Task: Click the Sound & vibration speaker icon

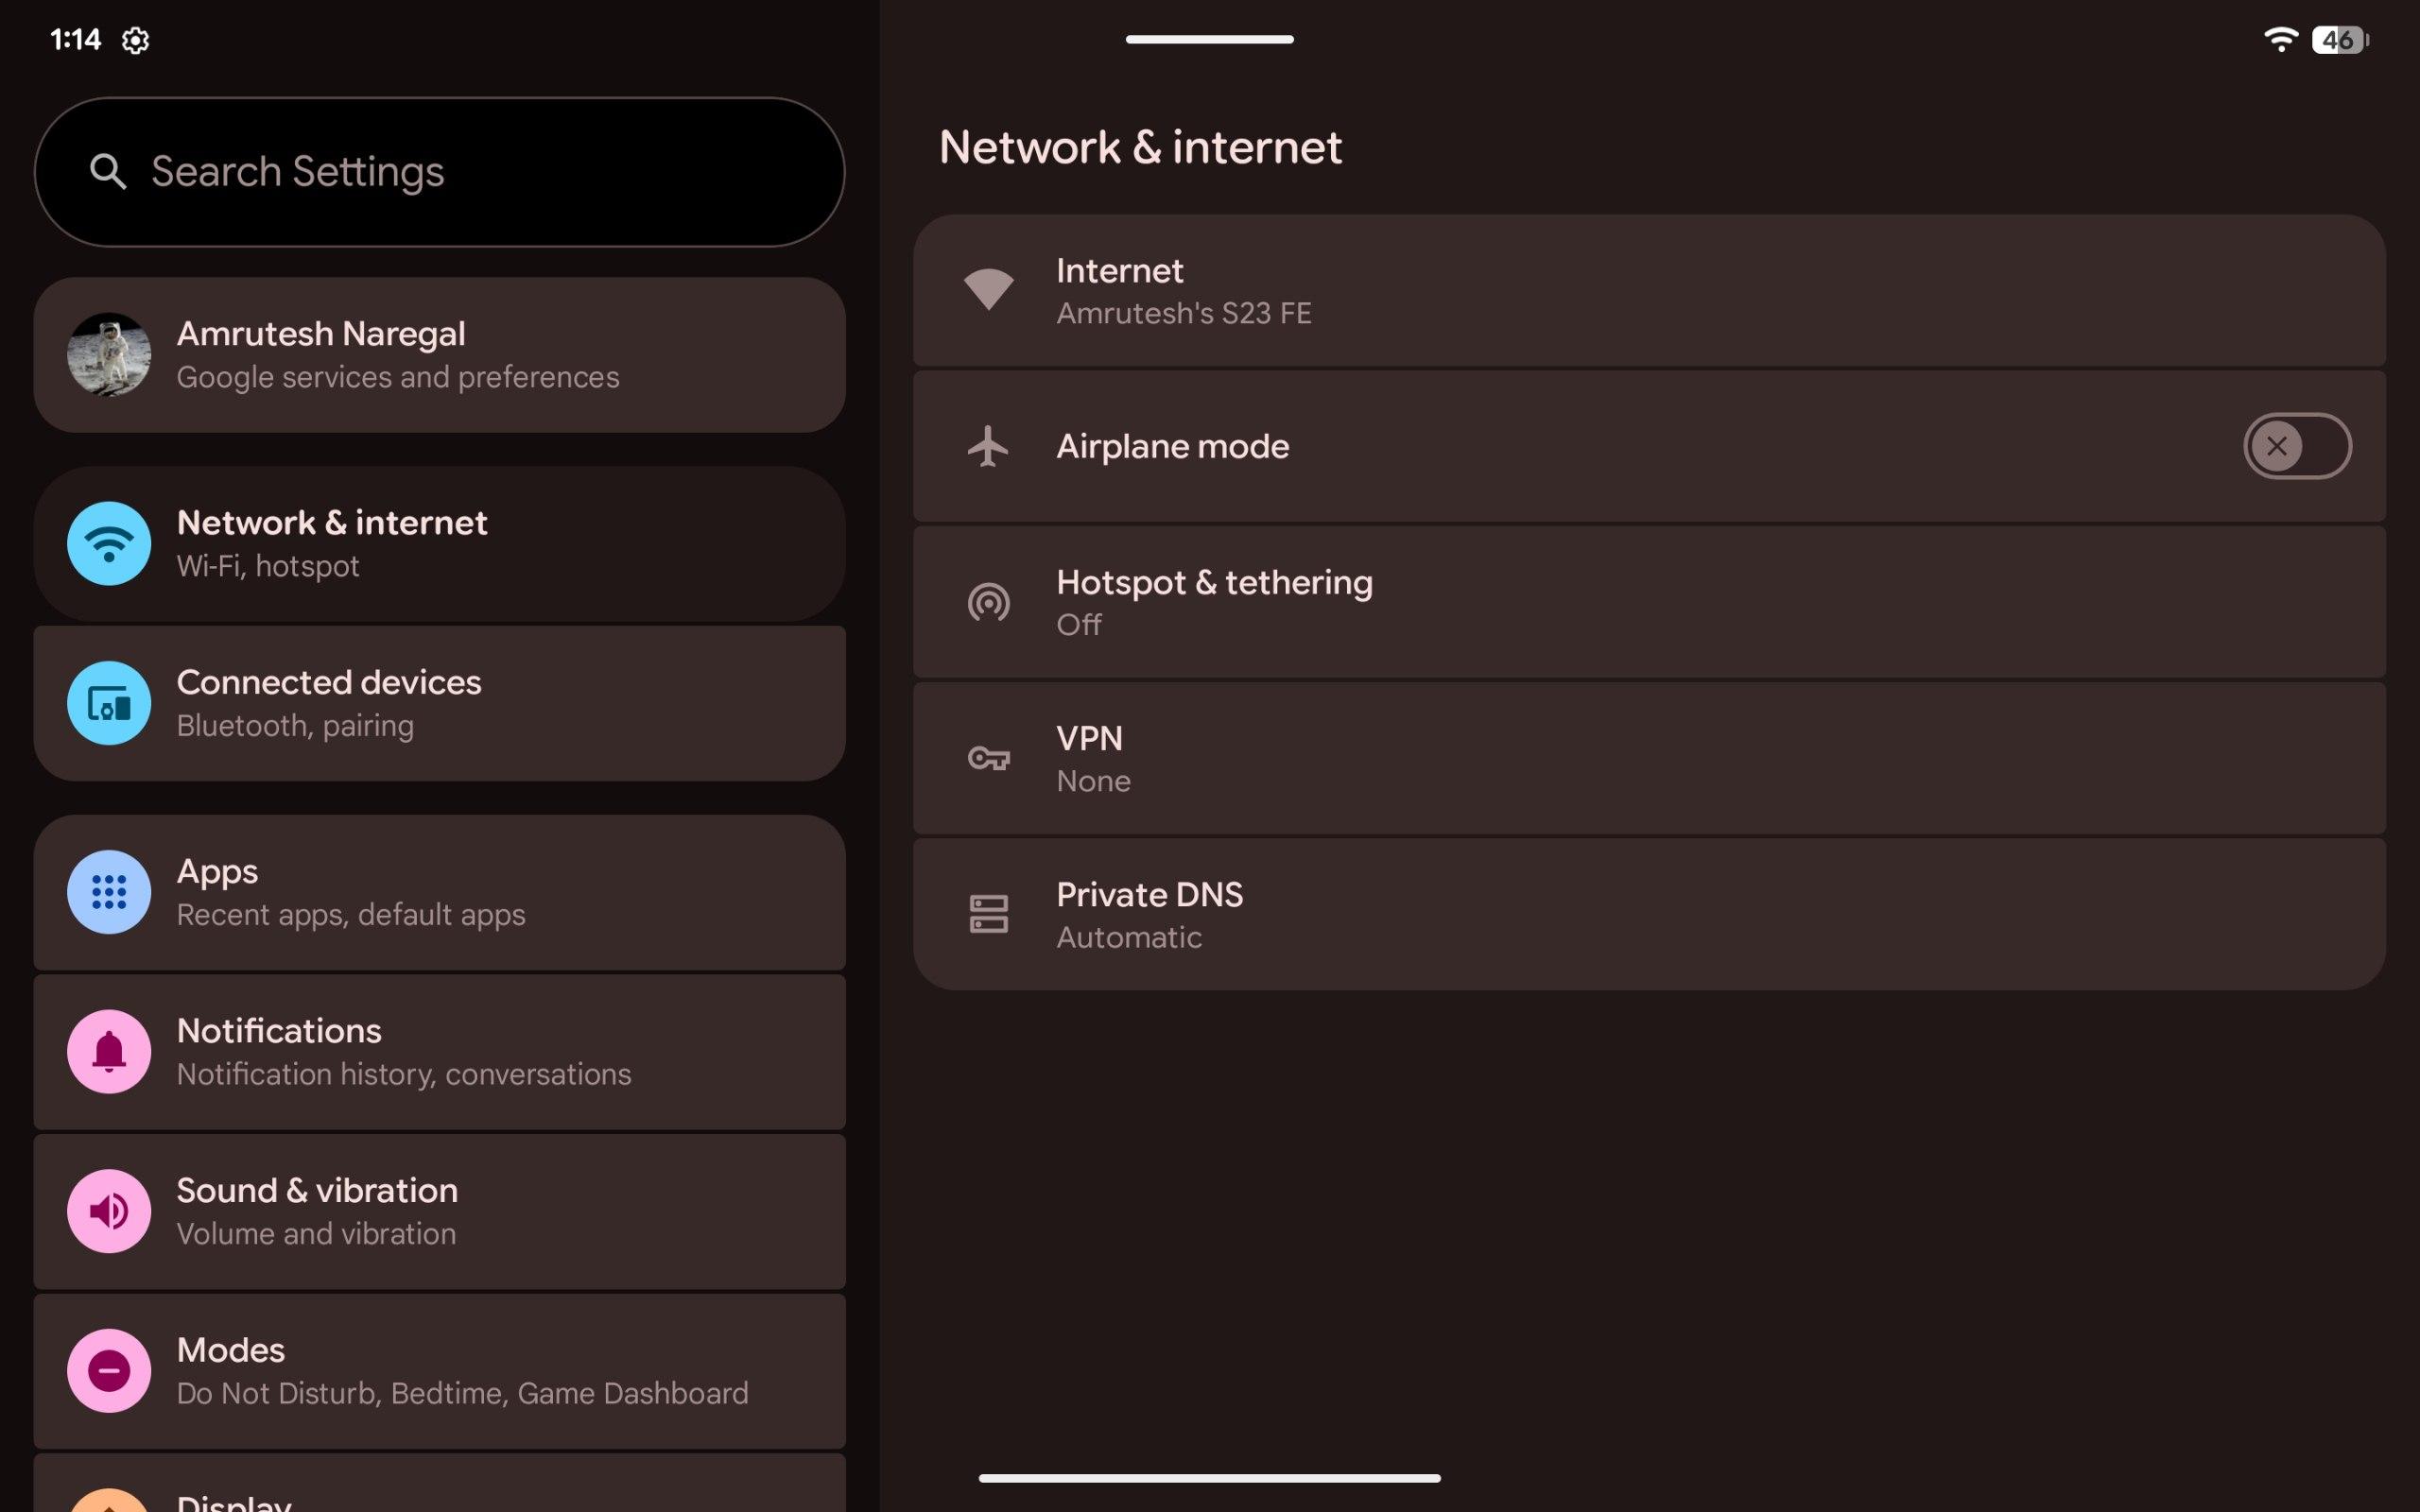Action: pyautogui.click(x=109, y=1211)
